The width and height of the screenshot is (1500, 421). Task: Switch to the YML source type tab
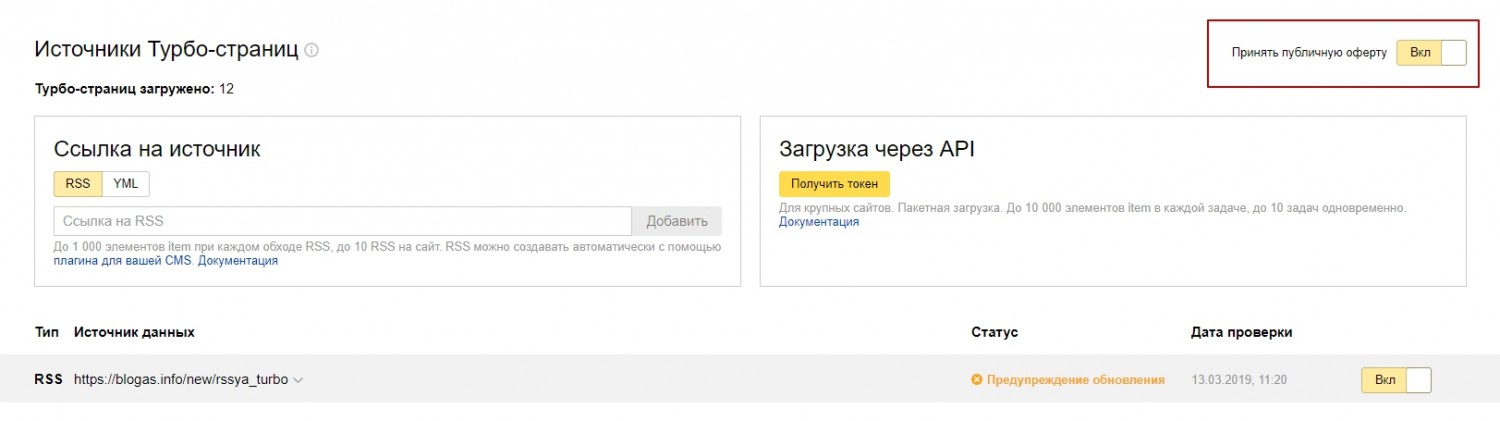point(126,184)
